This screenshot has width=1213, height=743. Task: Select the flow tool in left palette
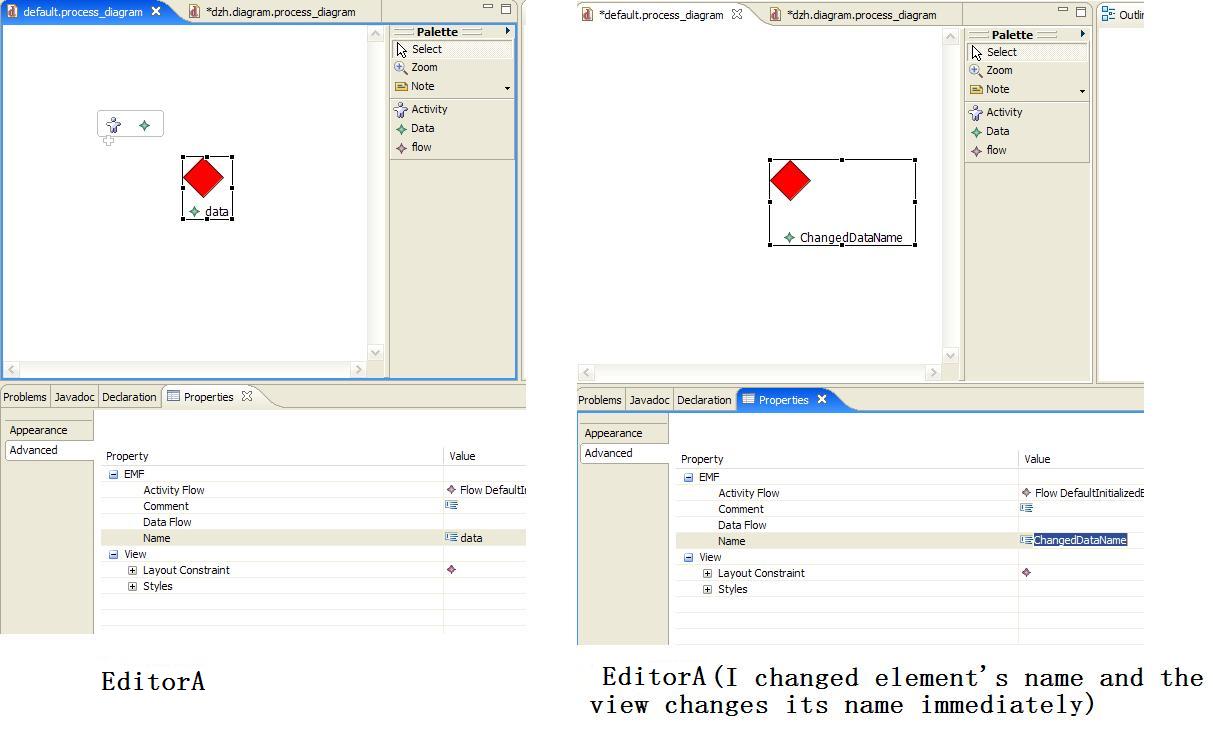click(414, 148)
